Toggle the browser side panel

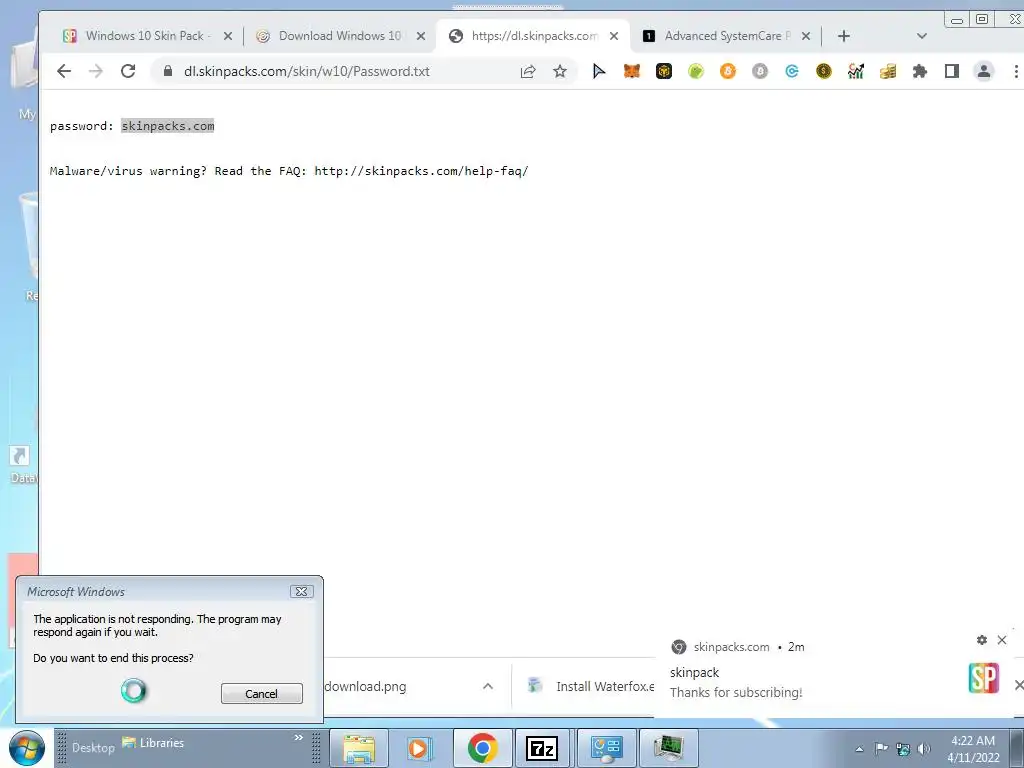(952, 71)
